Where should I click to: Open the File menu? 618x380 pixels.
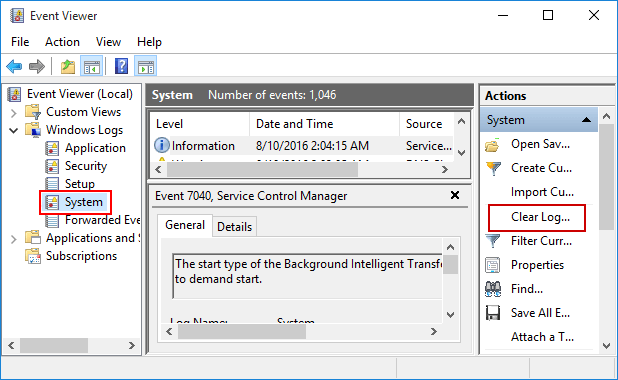pyautogui.click(x=20, y=42)
